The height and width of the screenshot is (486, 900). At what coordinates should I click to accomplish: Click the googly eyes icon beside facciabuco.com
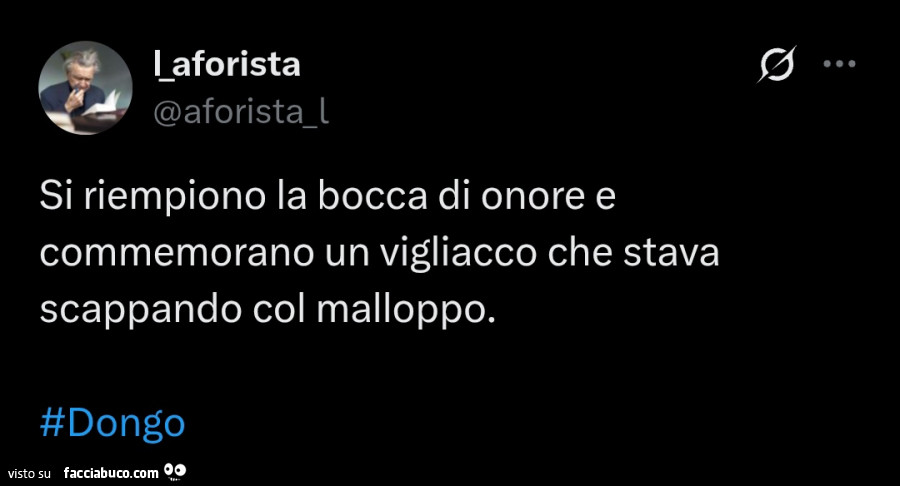(x=174, y=472)
